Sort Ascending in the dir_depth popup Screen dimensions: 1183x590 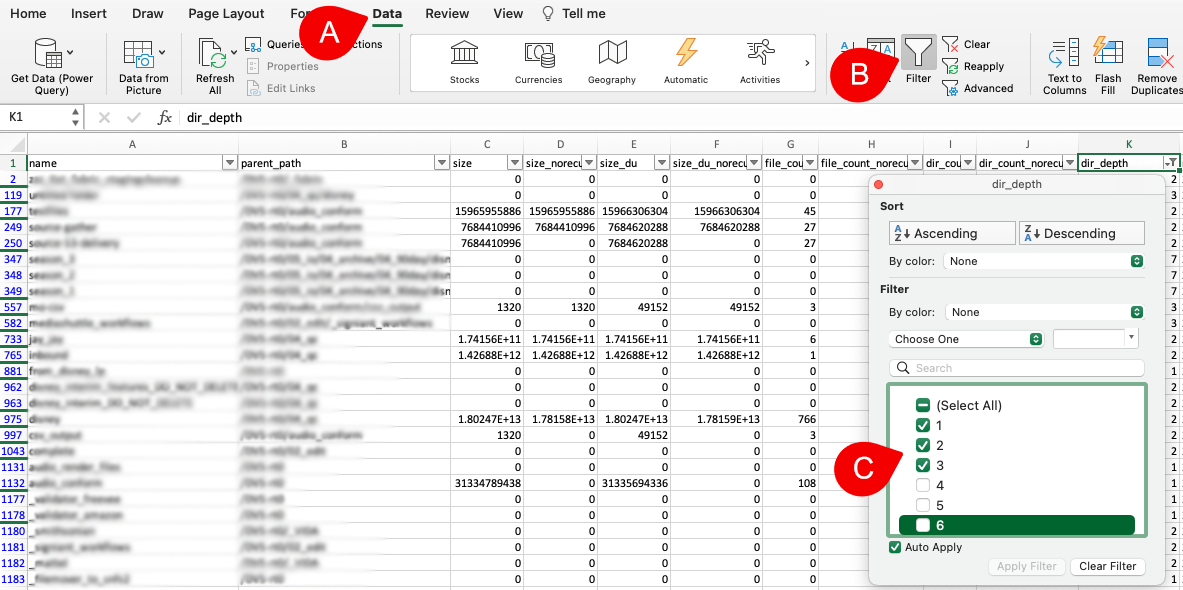click(950, 232)
